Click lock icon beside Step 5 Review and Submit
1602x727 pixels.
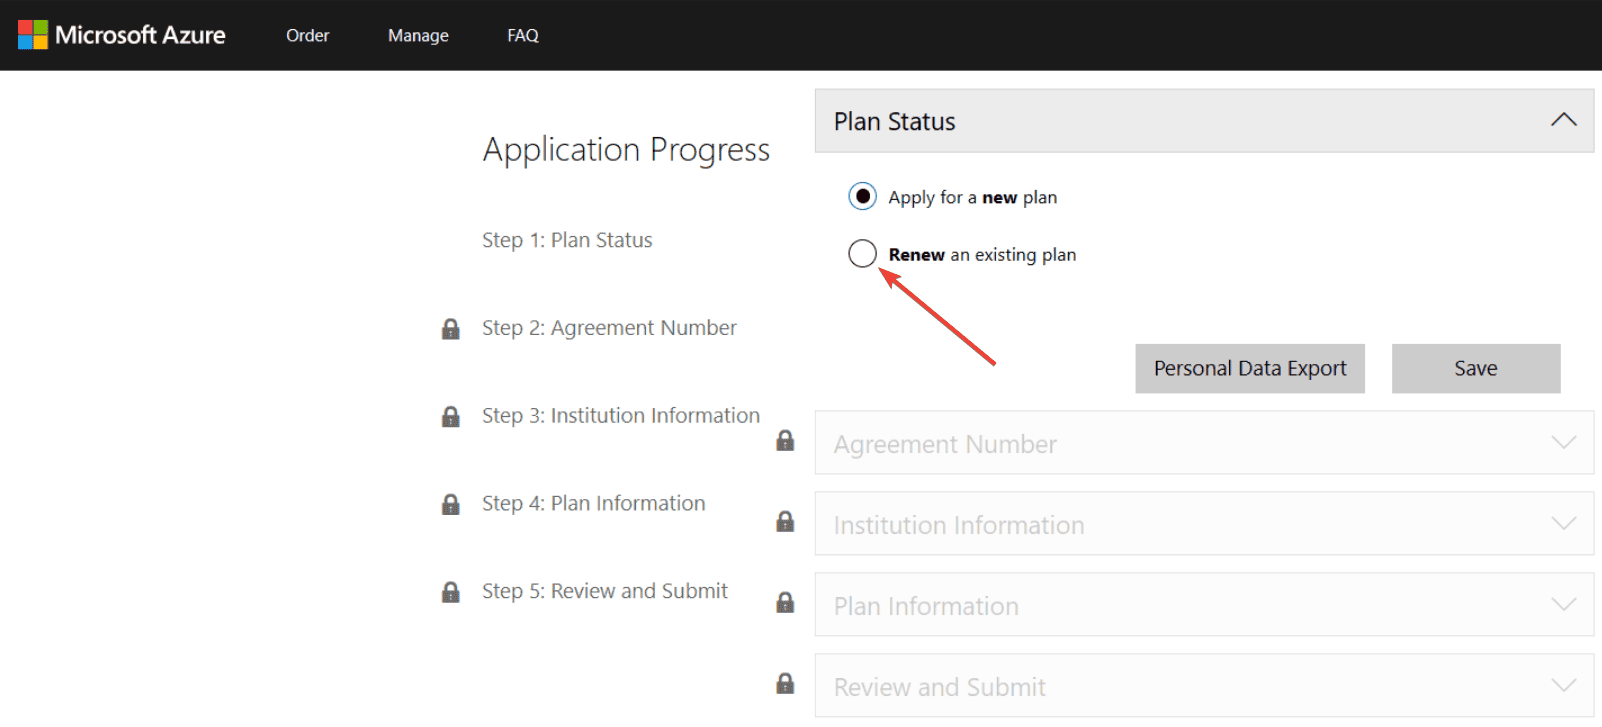click(451, 592)
